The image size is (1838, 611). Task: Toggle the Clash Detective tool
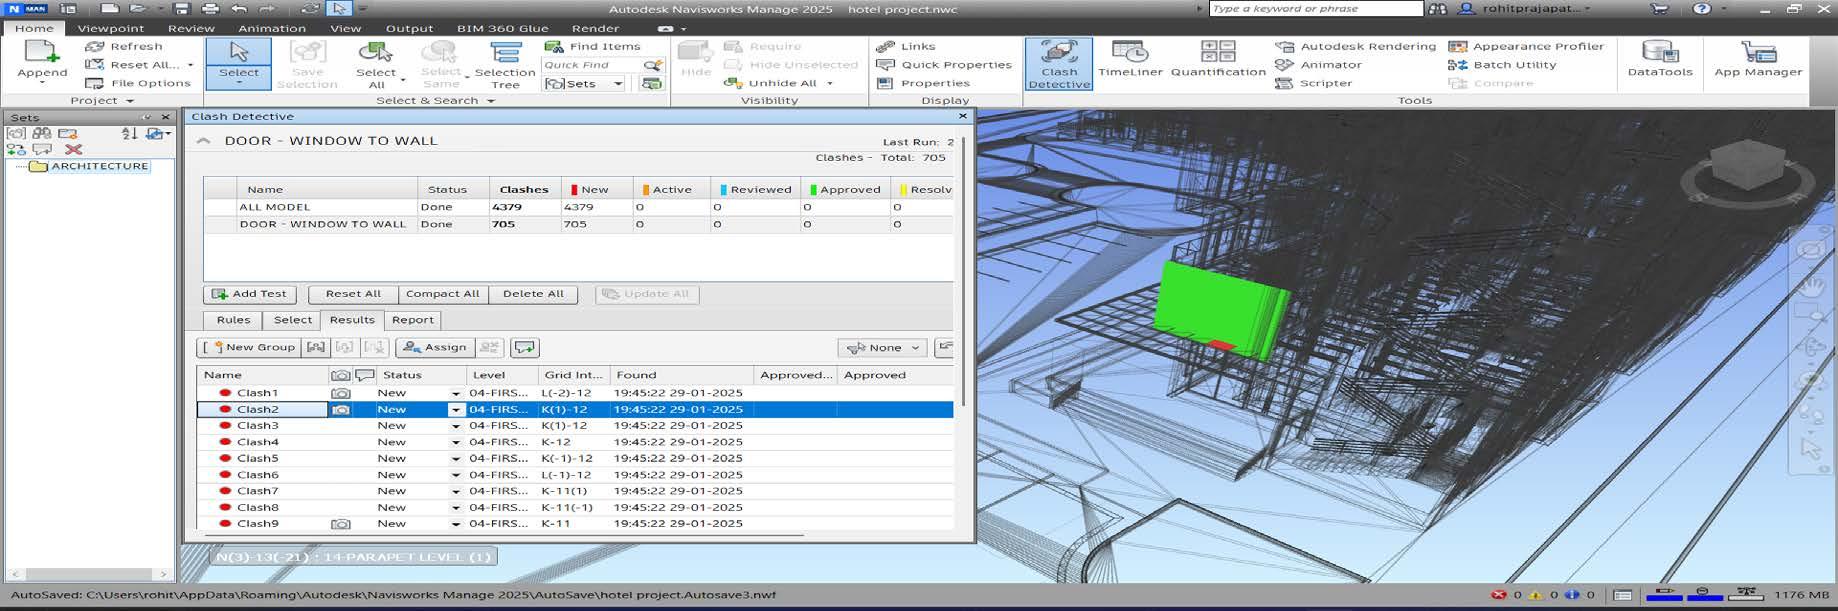(x=1059, y=64)
